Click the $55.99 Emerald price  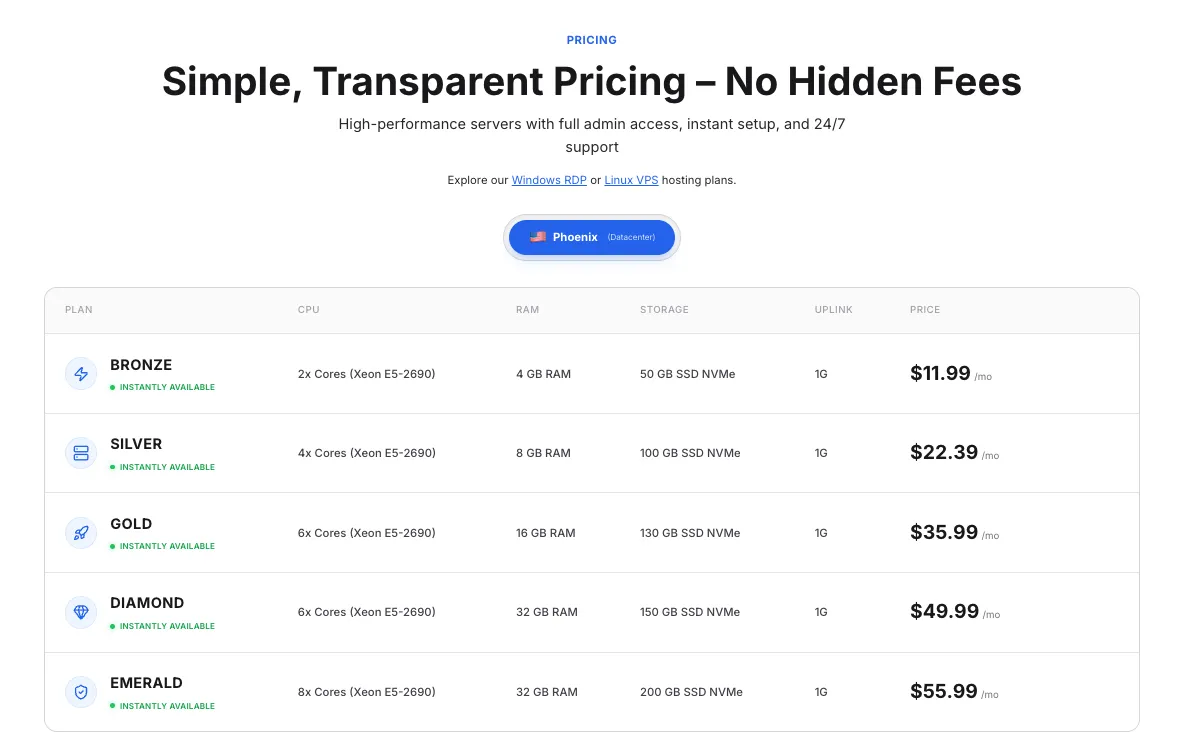944,691
